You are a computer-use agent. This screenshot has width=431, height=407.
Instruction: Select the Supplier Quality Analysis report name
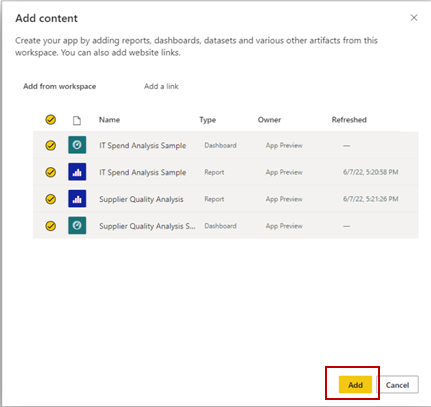141,199
